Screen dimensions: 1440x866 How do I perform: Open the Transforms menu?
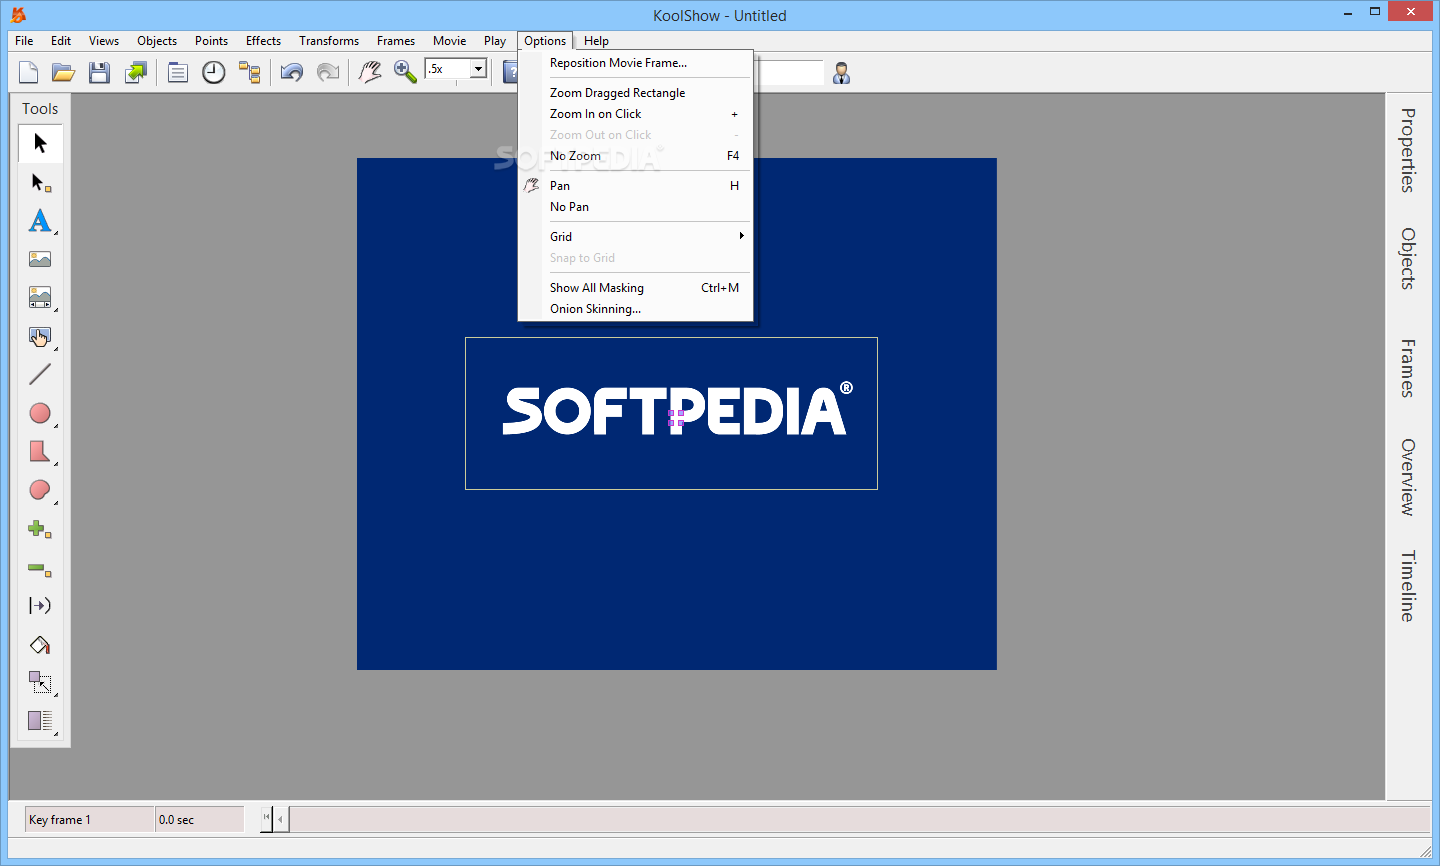tap(329, 41)
